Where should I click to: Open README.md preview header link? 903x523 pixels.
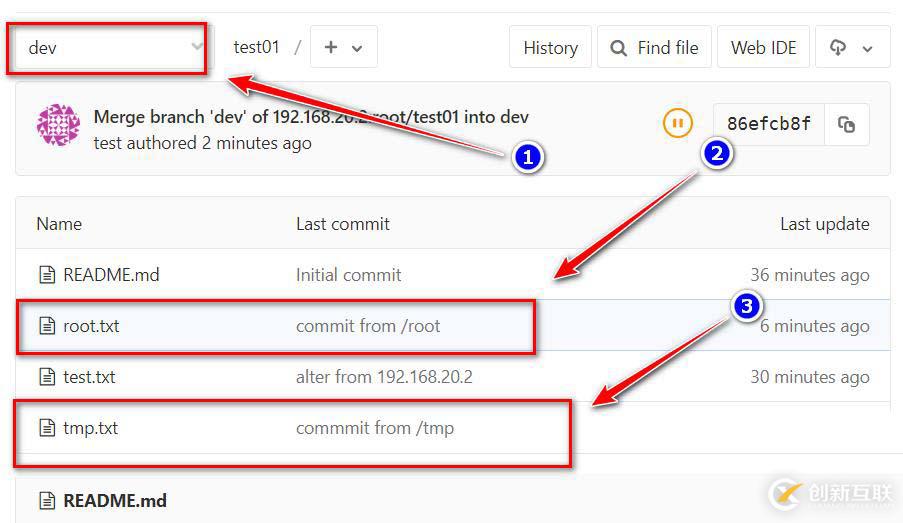point(115,501)
